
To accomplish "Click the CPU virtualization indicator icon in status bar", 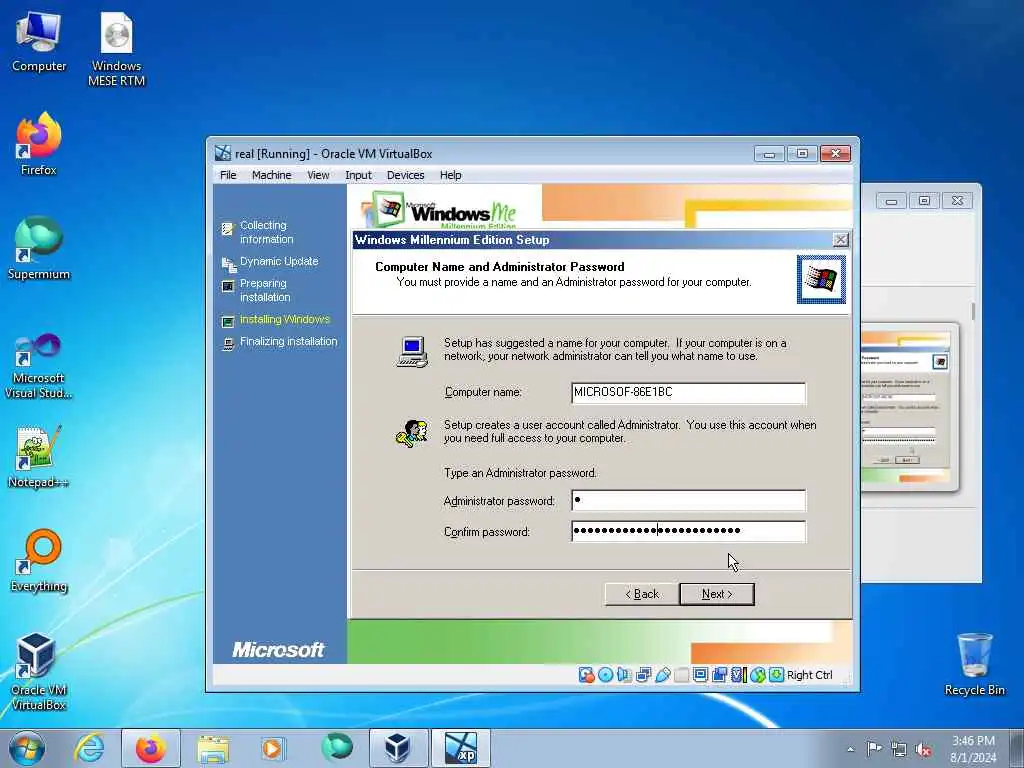I will coord(739,675).
